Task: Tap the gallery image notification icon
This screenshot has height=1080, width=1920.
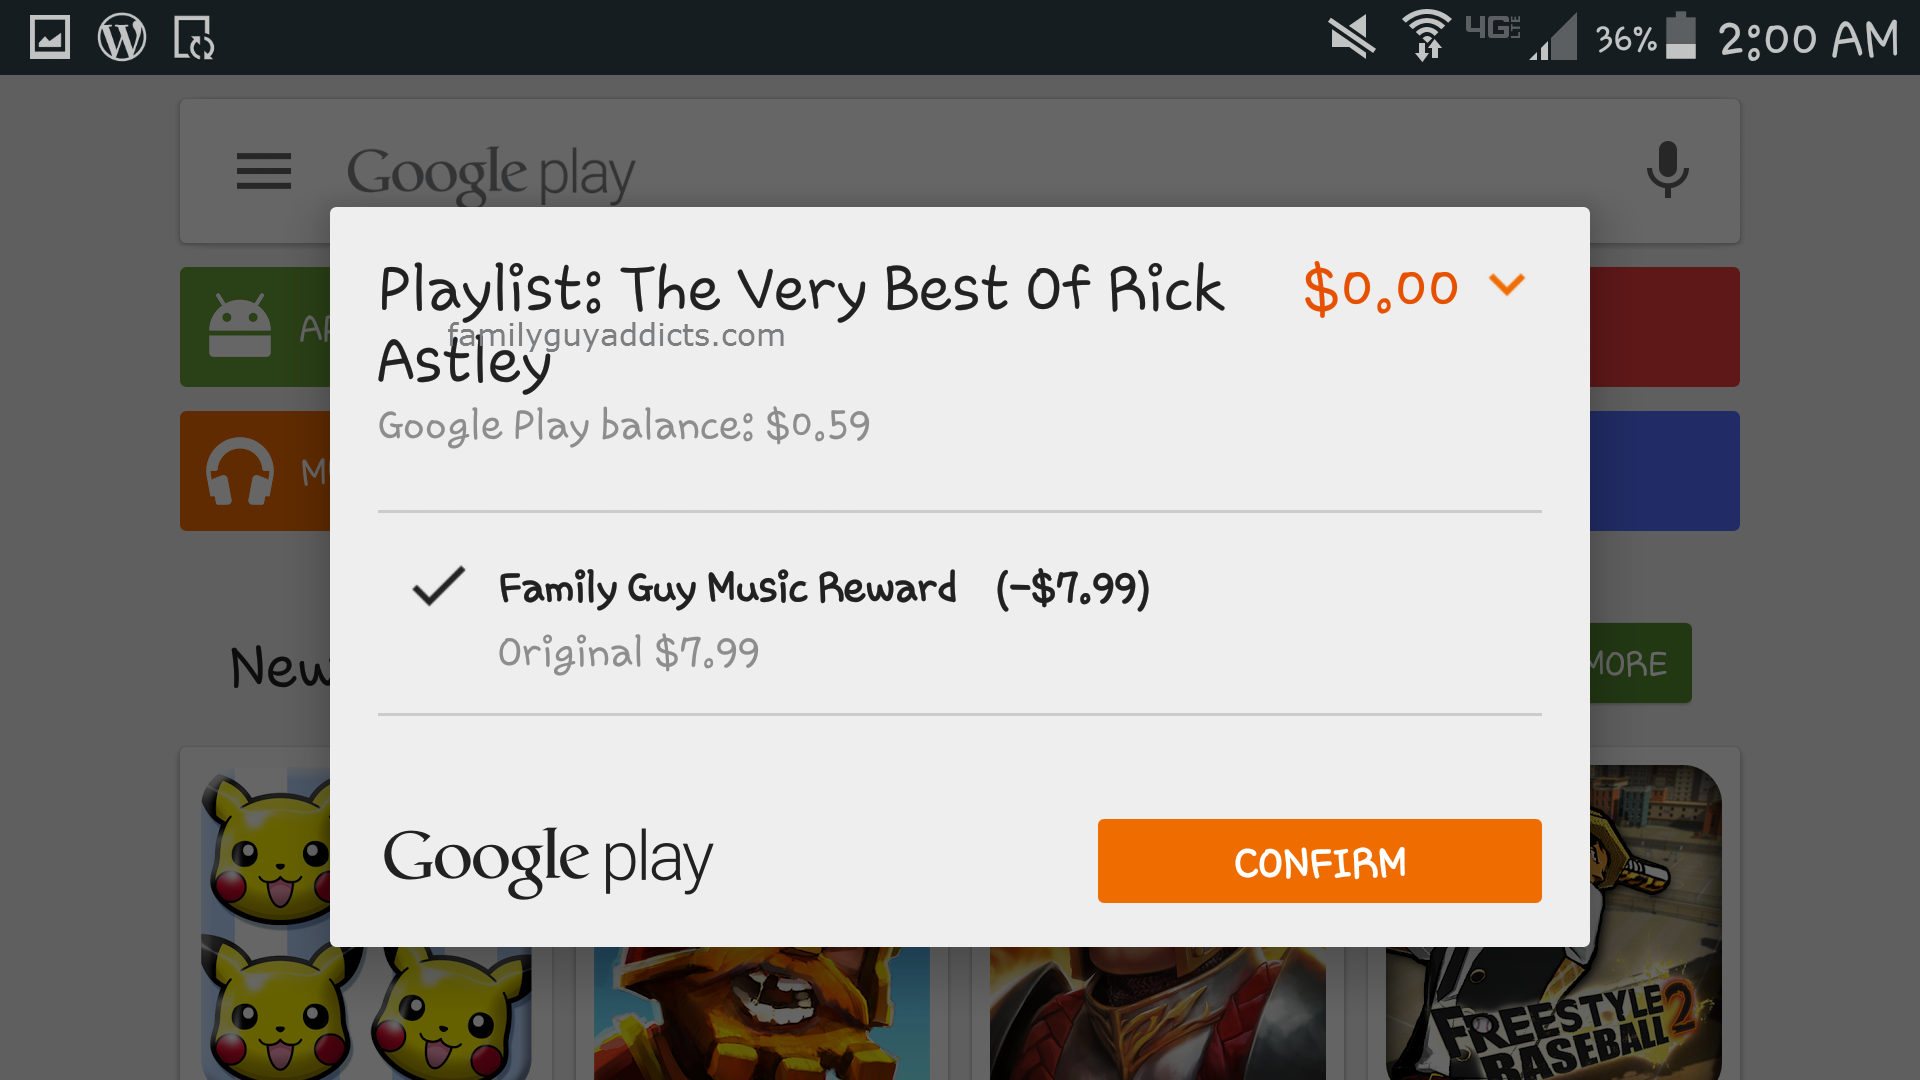Action: point(50,38)
